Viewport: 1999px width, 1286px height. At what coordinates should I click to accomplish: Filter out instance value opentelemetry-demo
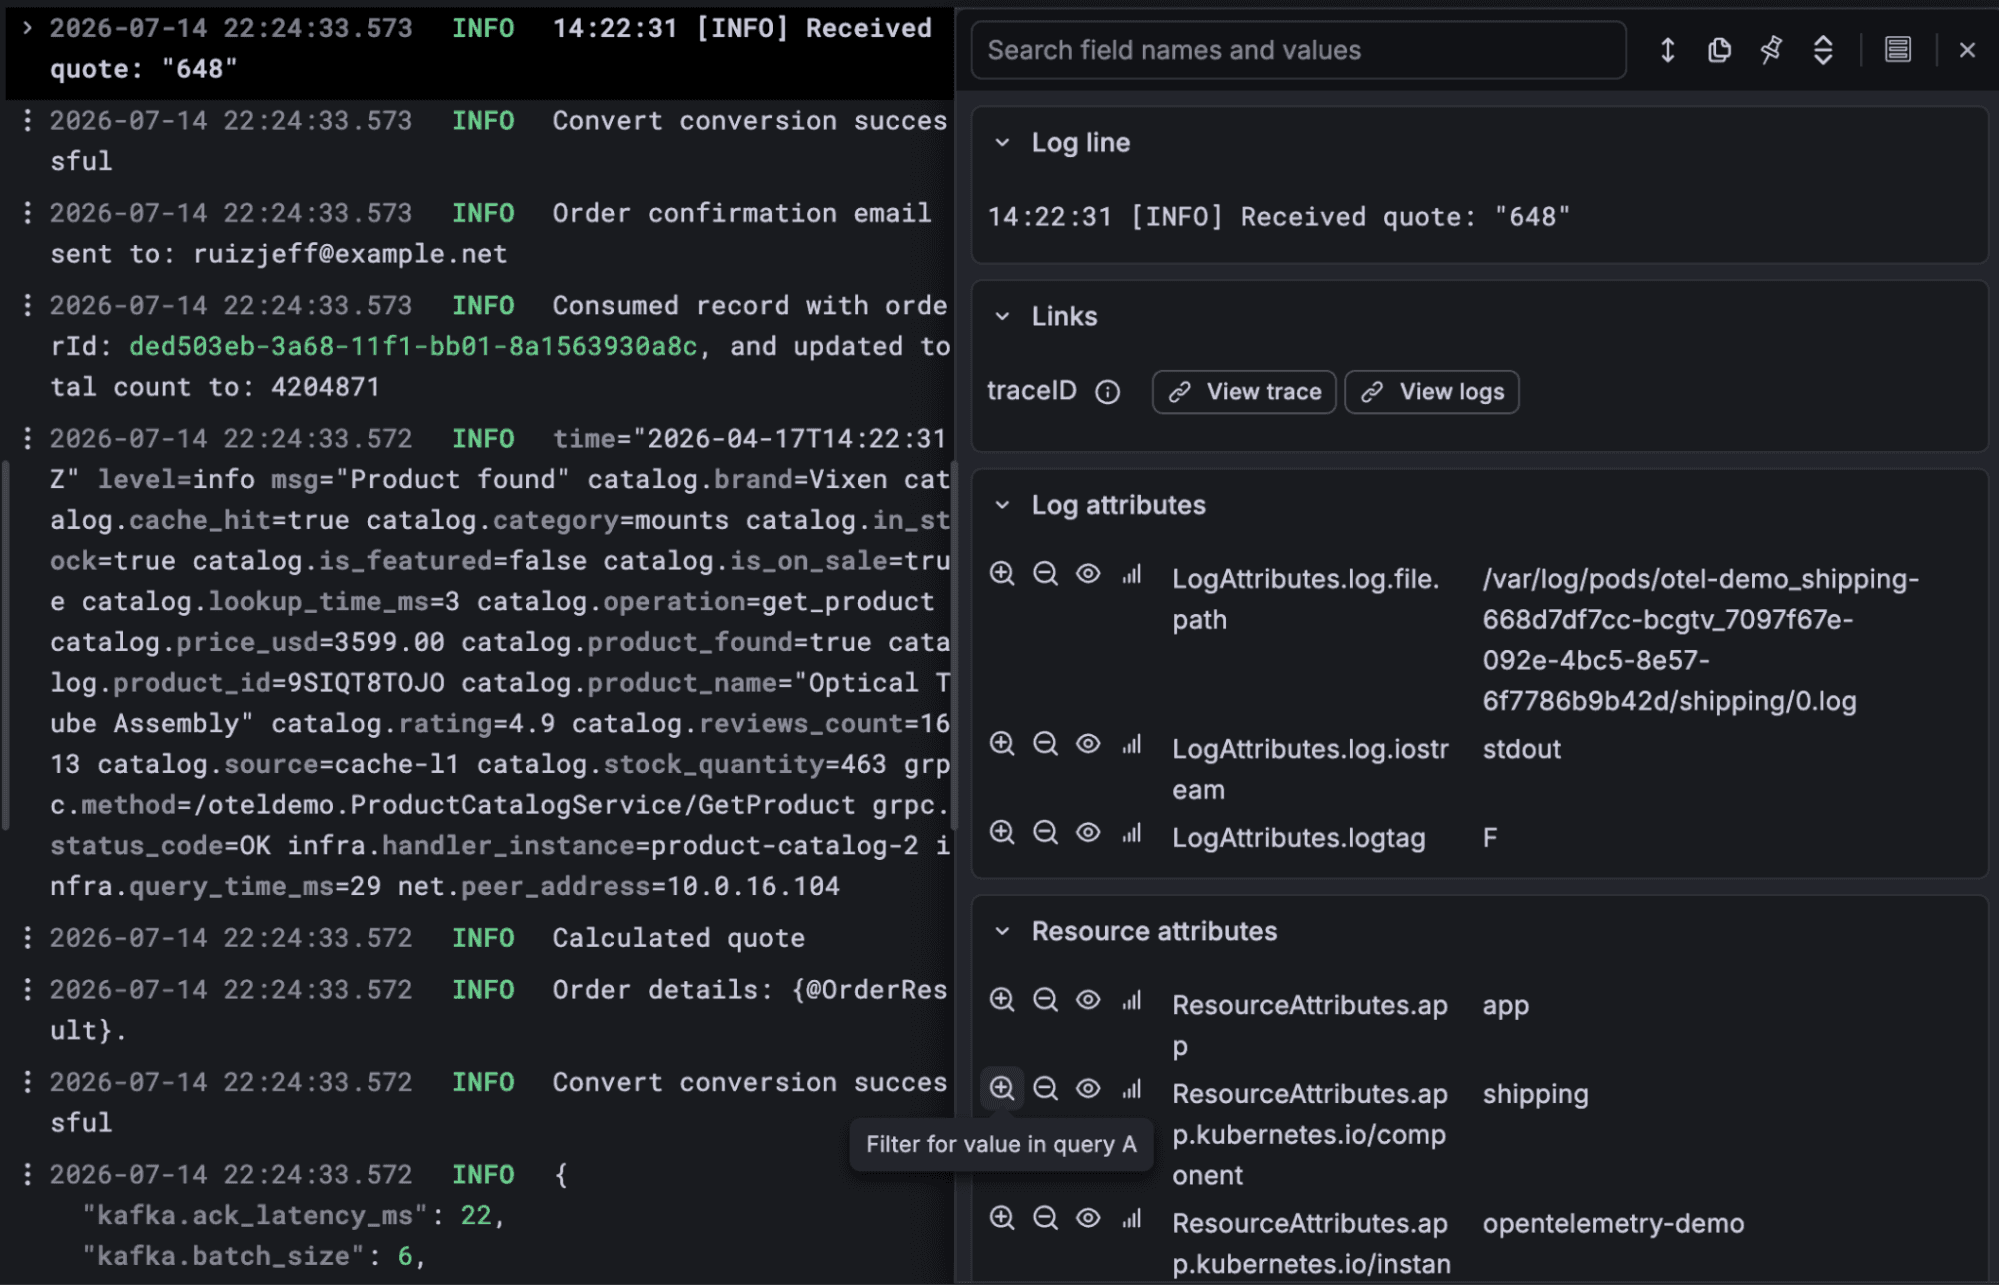click(x=1045, y=1218)
